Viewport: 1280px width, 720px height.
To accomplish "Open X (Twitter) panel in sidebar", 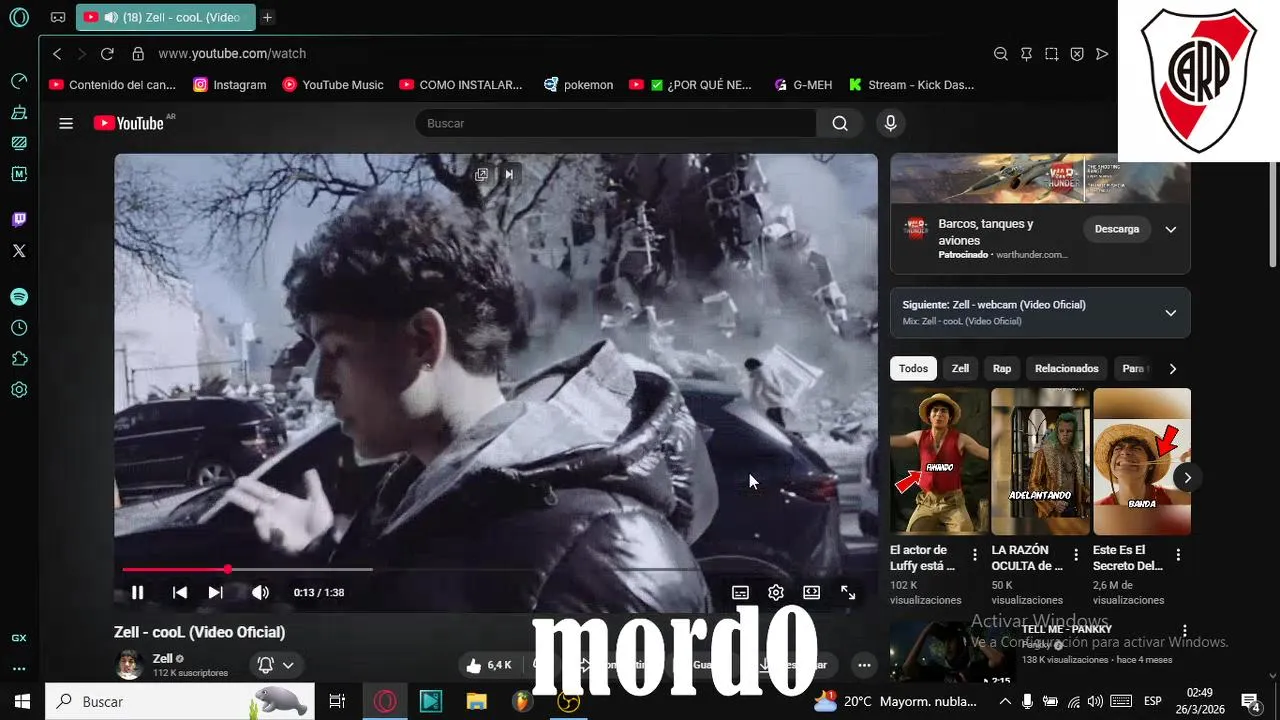I will pos(19,251).
